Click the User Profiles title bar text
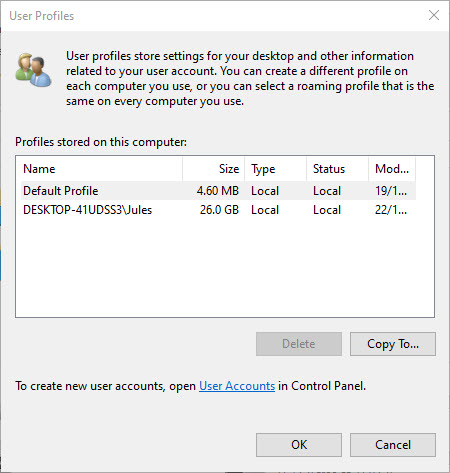The image size is (450, 473). (42, 16)
